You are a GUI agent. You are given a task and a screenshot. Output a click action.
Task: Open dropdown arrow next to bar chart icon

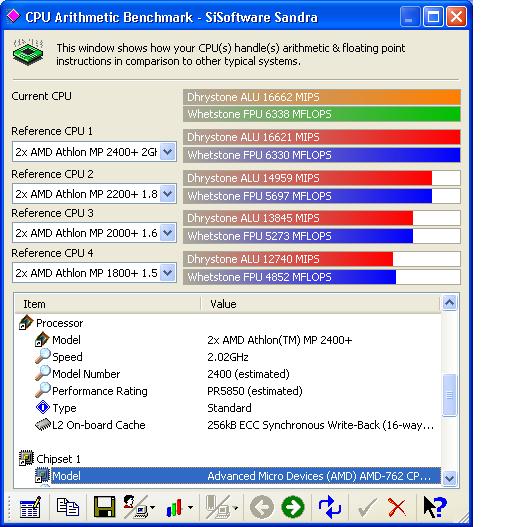coord(190,508)
